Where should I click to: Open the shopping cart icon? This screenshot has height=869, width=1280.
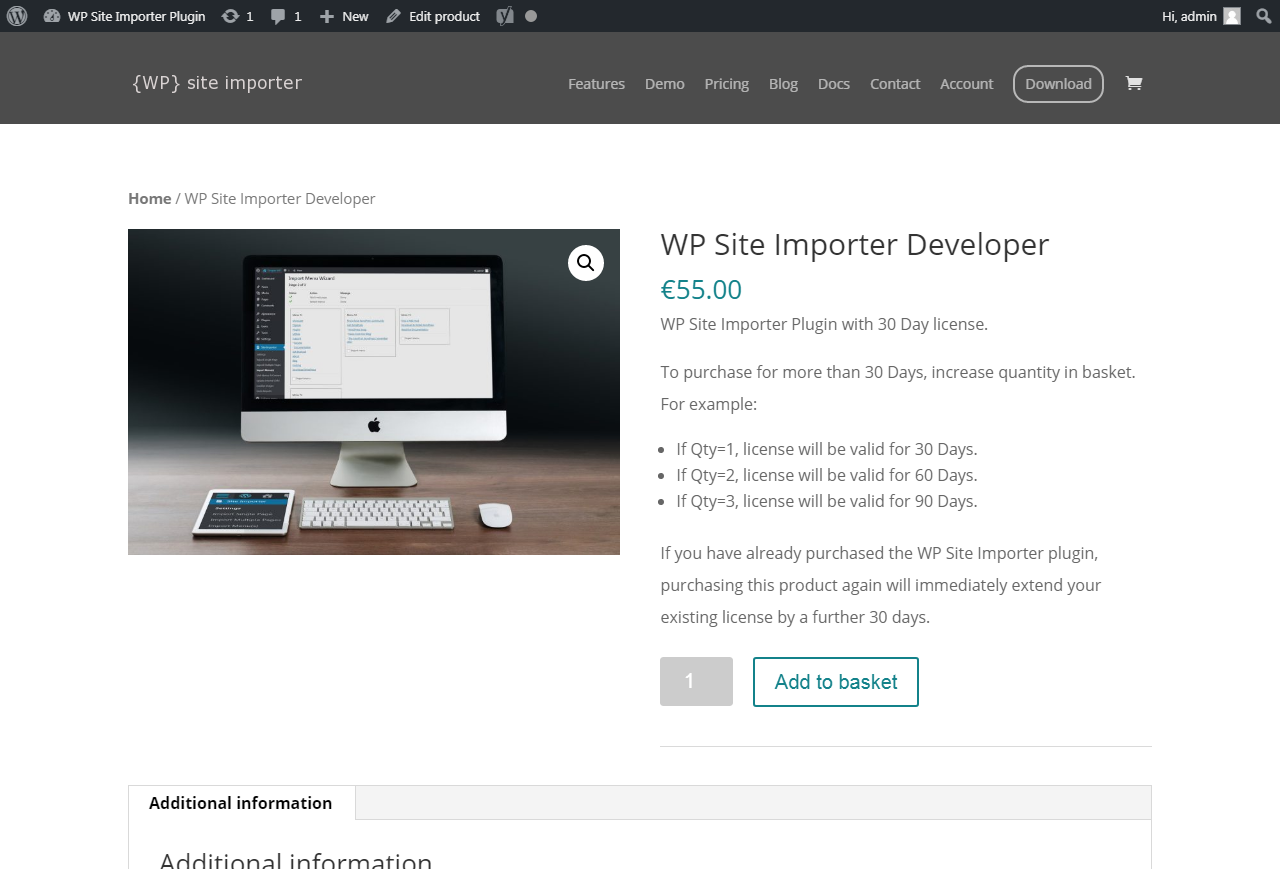[1133, 84]
